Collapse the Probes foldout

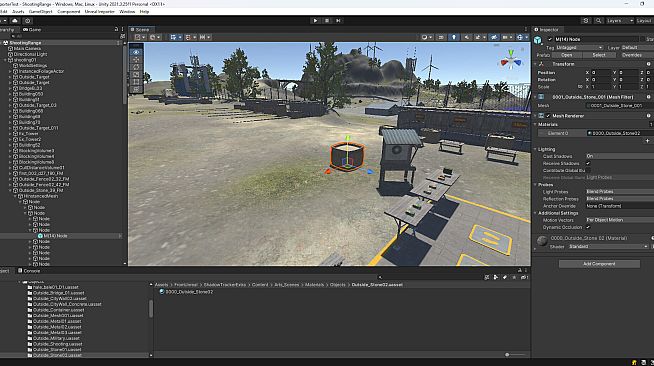click(x=536, y=185)
